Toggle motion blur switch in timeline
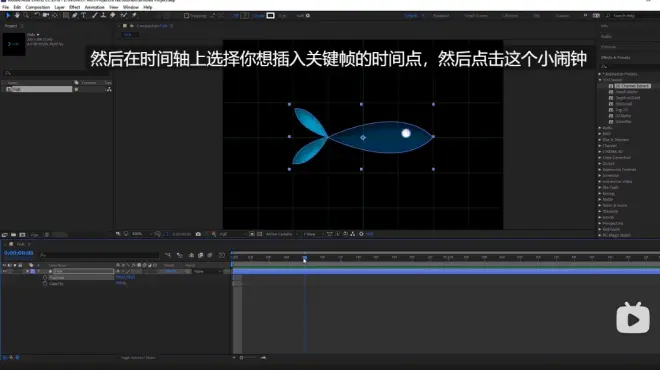 point(210,255)
